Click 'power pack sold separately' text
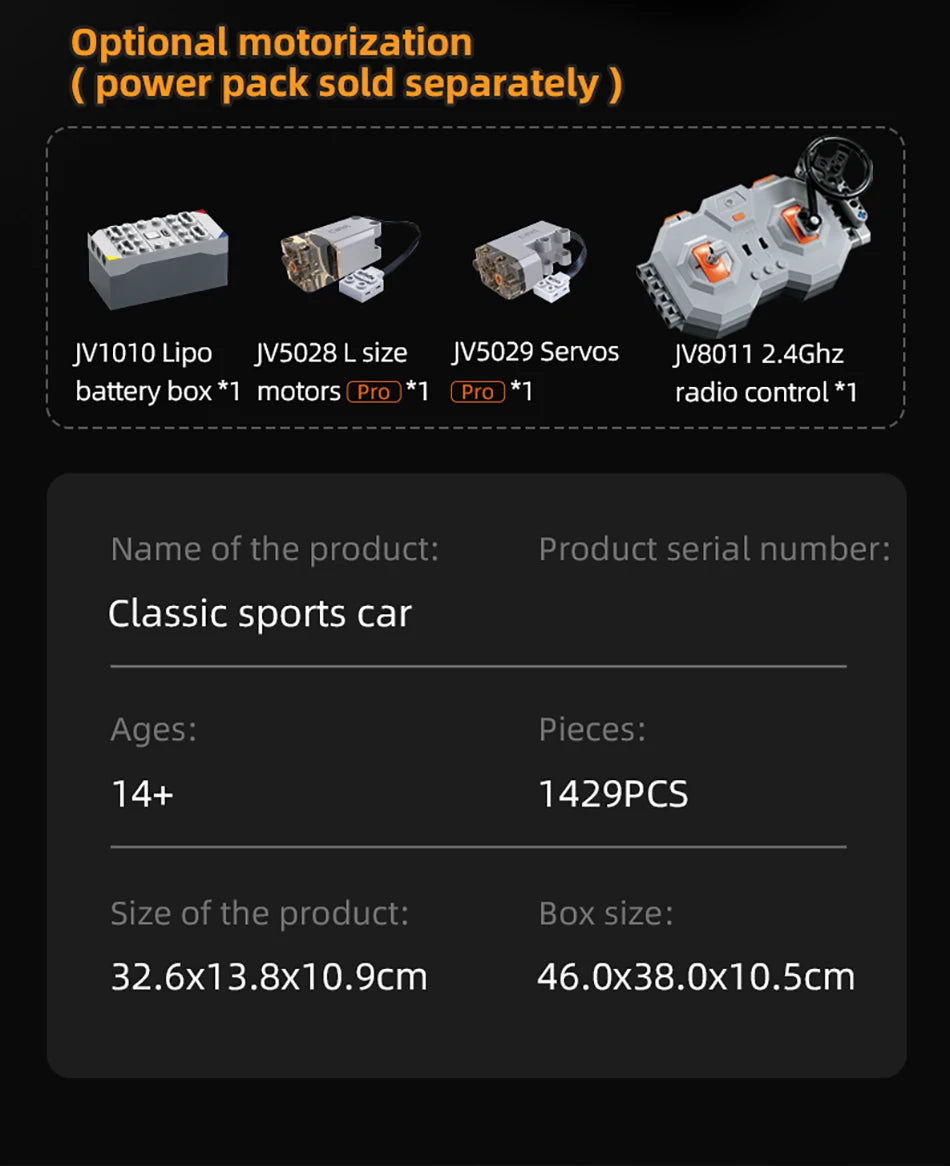Screen dimensions: 950x1166 click(x=346, y=85)
